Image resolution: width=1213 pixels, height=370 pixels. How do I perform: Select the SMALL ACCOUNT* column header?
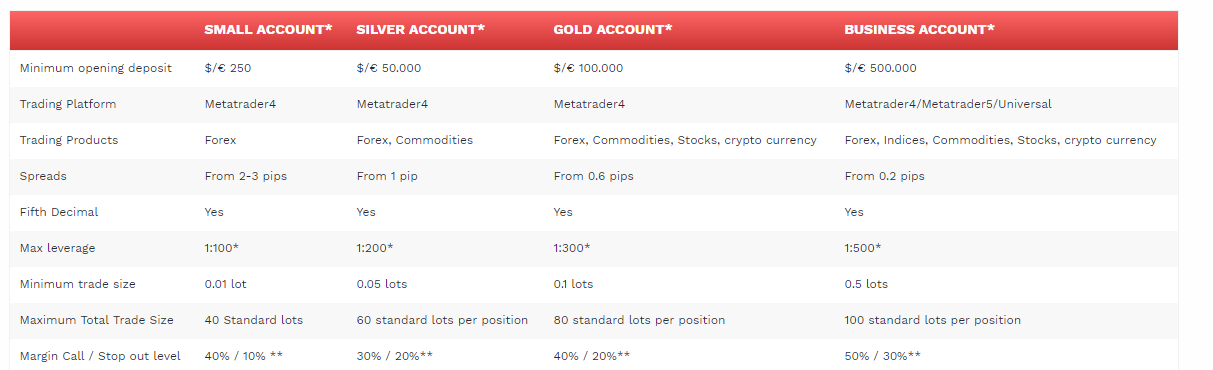click(x=268, y=30)
